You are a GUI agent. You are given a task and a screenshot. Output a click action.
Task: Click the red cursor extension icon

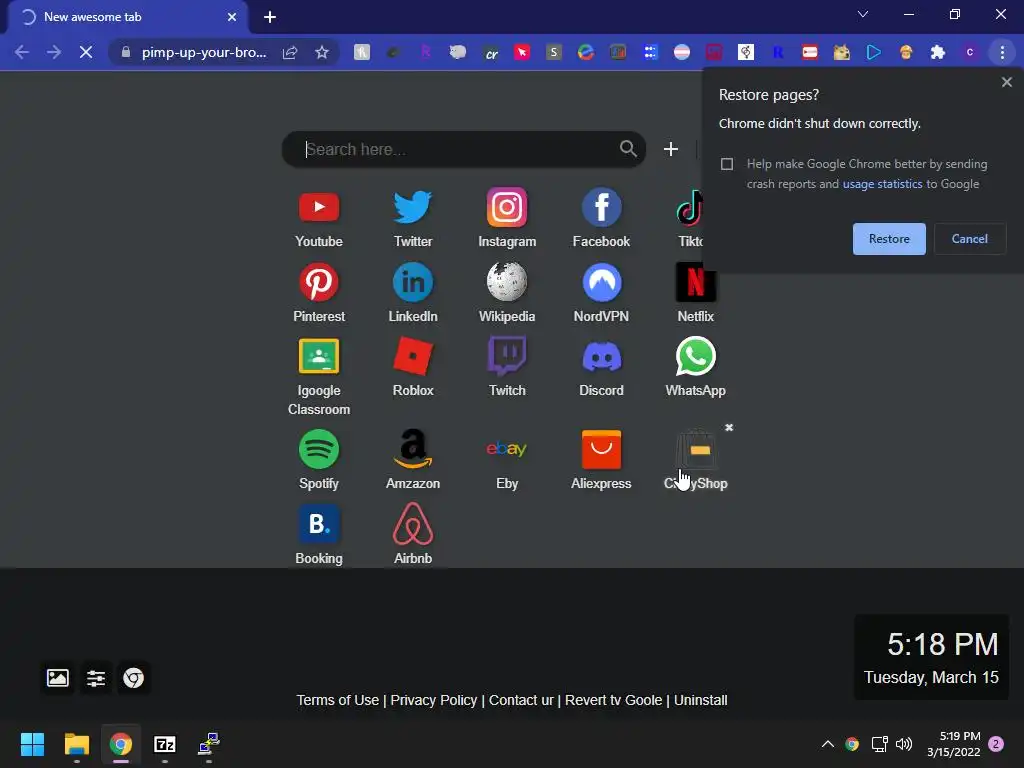pyautogui.click(x=522, y=52)
